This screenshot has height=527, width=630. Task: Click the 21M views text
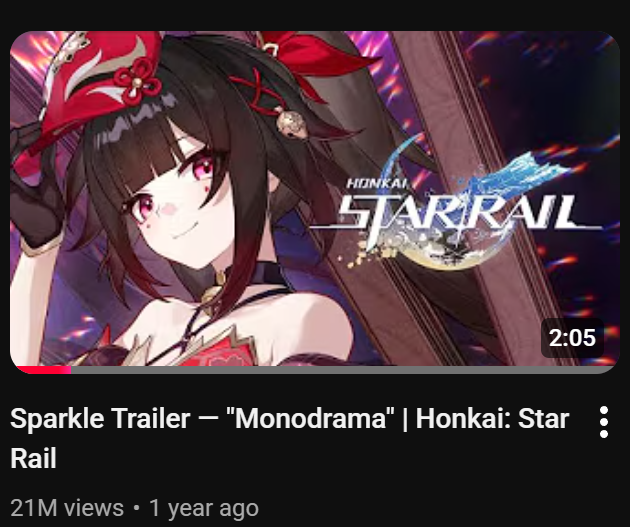(67, 508)
